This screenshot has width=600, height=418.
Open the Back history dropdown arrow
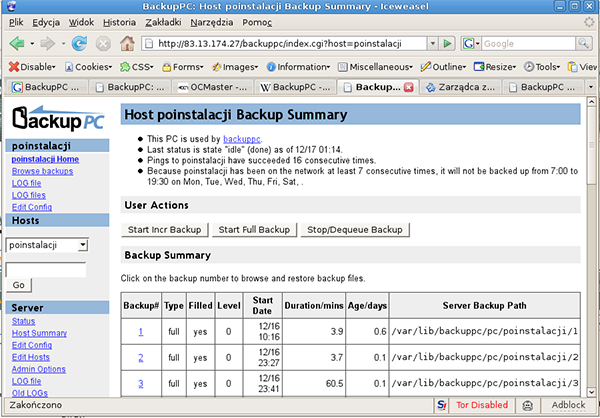pyautogui.click(x=32, y=44)
